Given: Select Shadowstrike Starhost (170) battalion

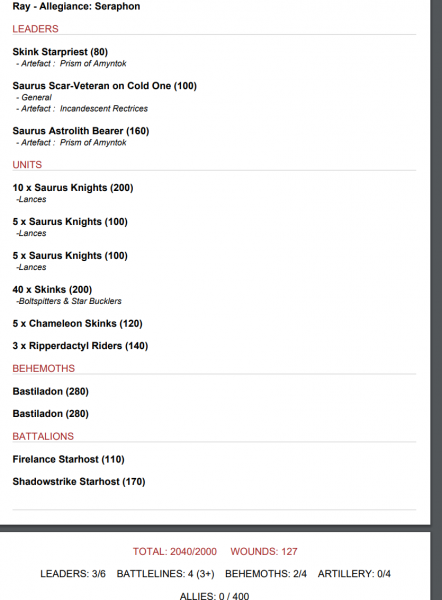Looking at the screenshot, I should [79, 481].
